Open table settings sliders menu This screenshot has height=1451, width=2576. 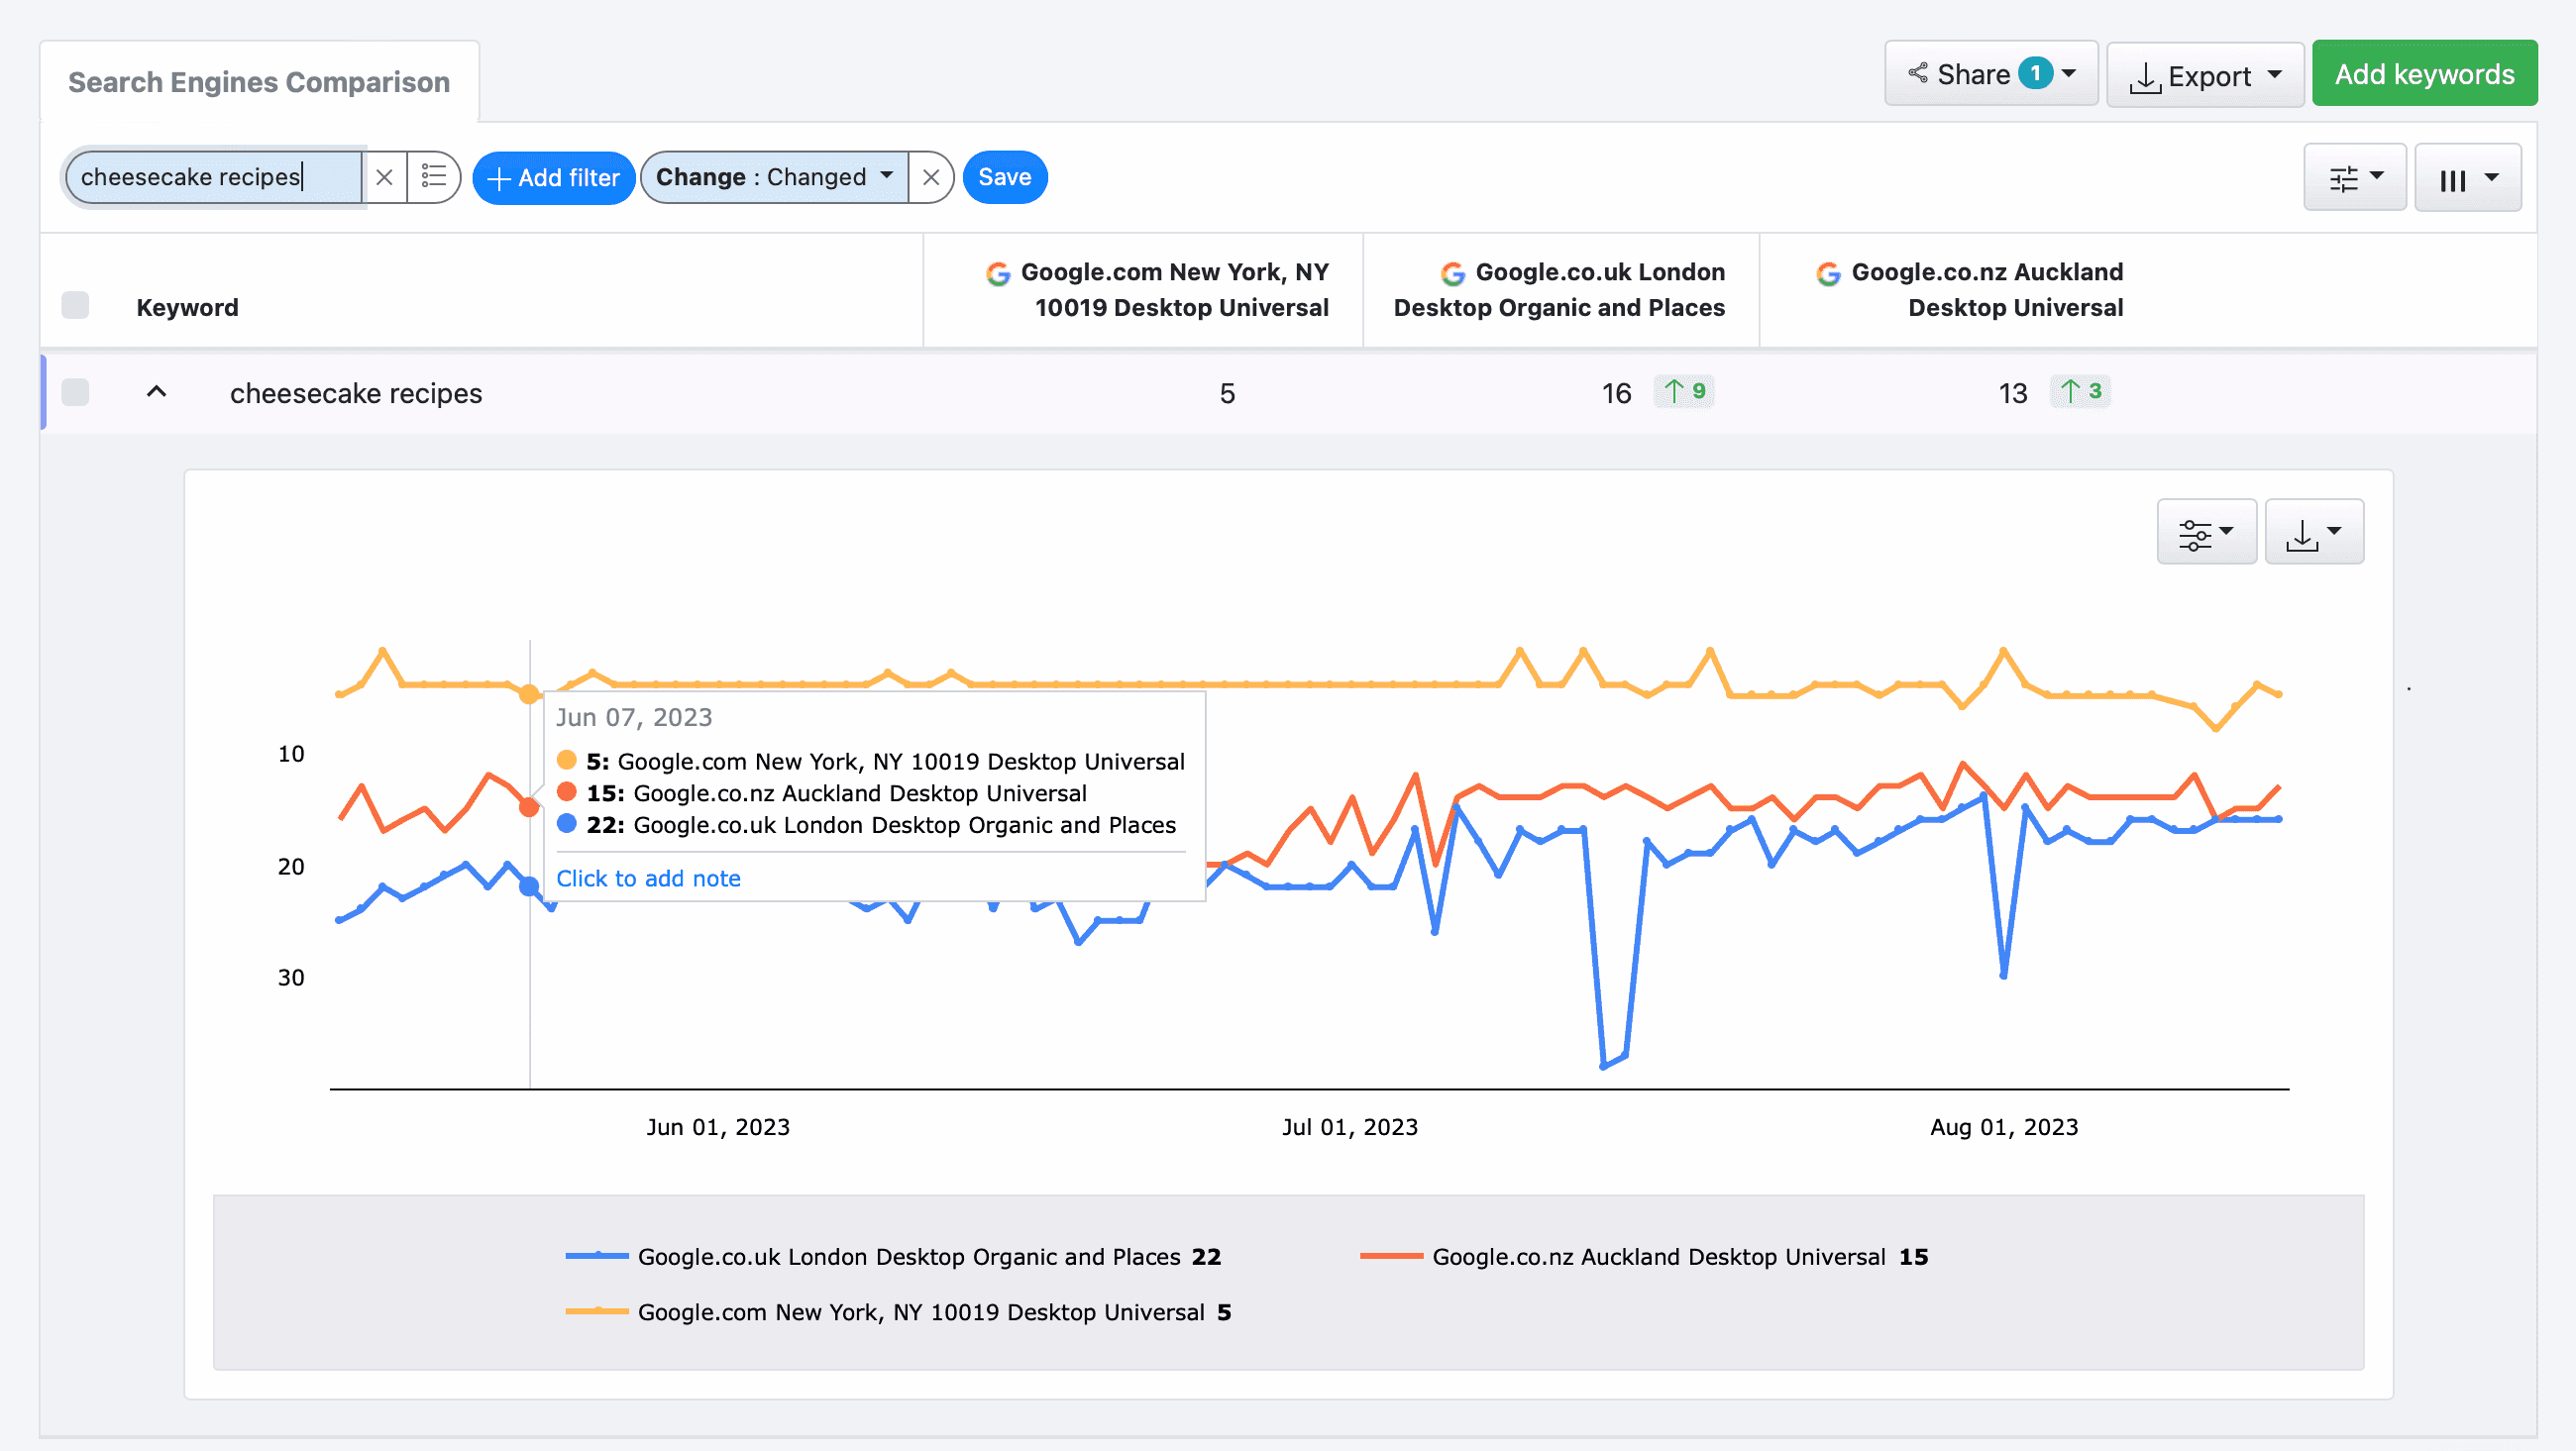(x=2354, y=178)
